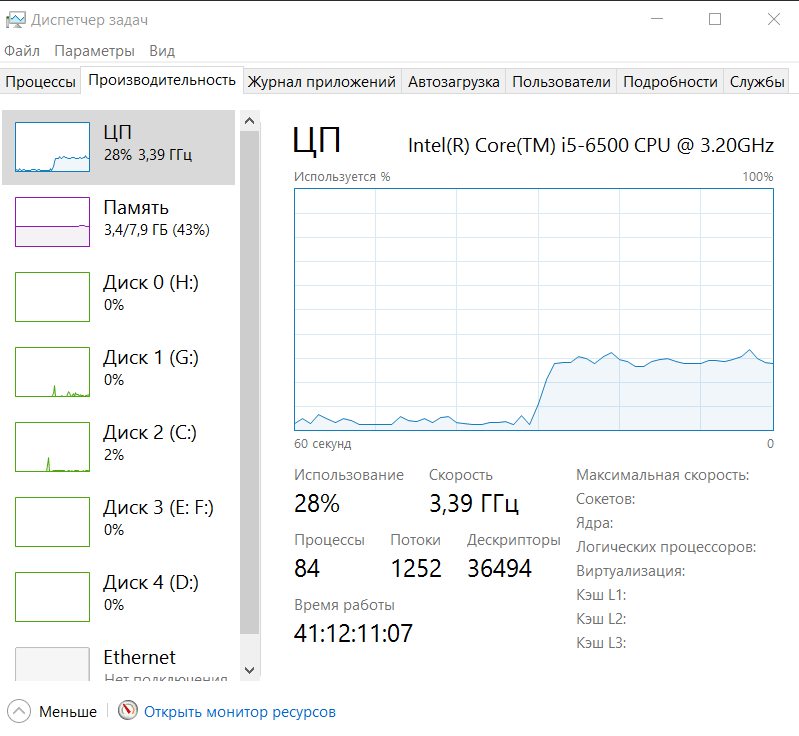Image resolution: width=799 pixels, height=736 pixels.
Task: Click the Диск 1 (G:) label
Action: click(151, 357)
